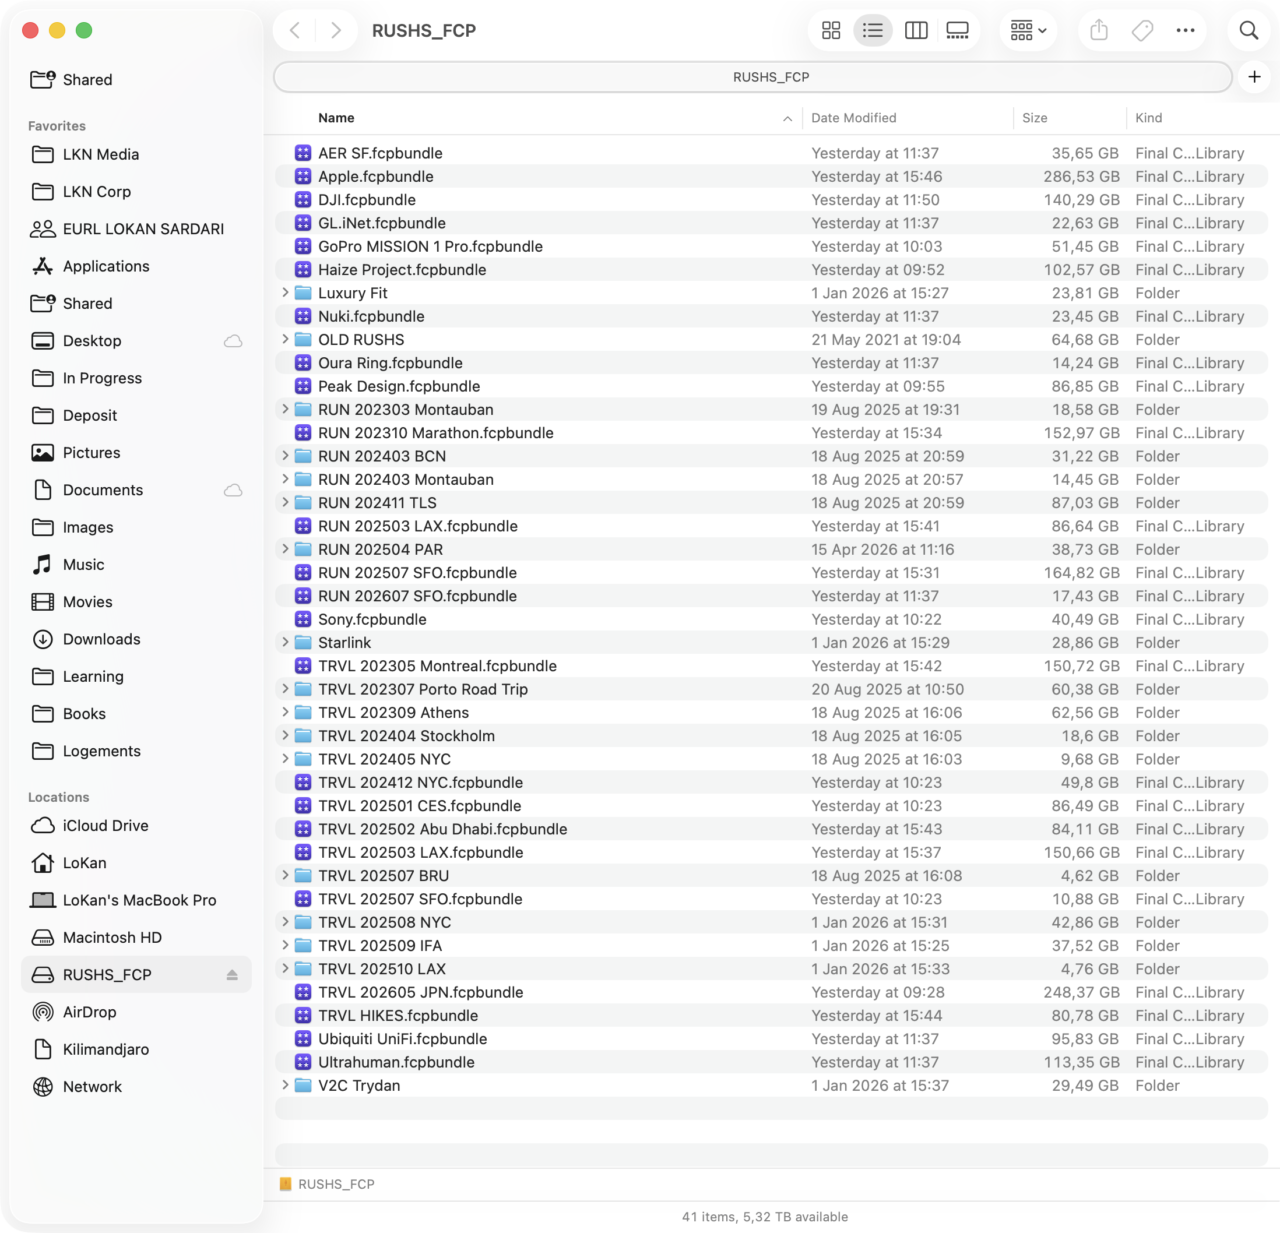Open Logements in sidebar

coord(135,751)
